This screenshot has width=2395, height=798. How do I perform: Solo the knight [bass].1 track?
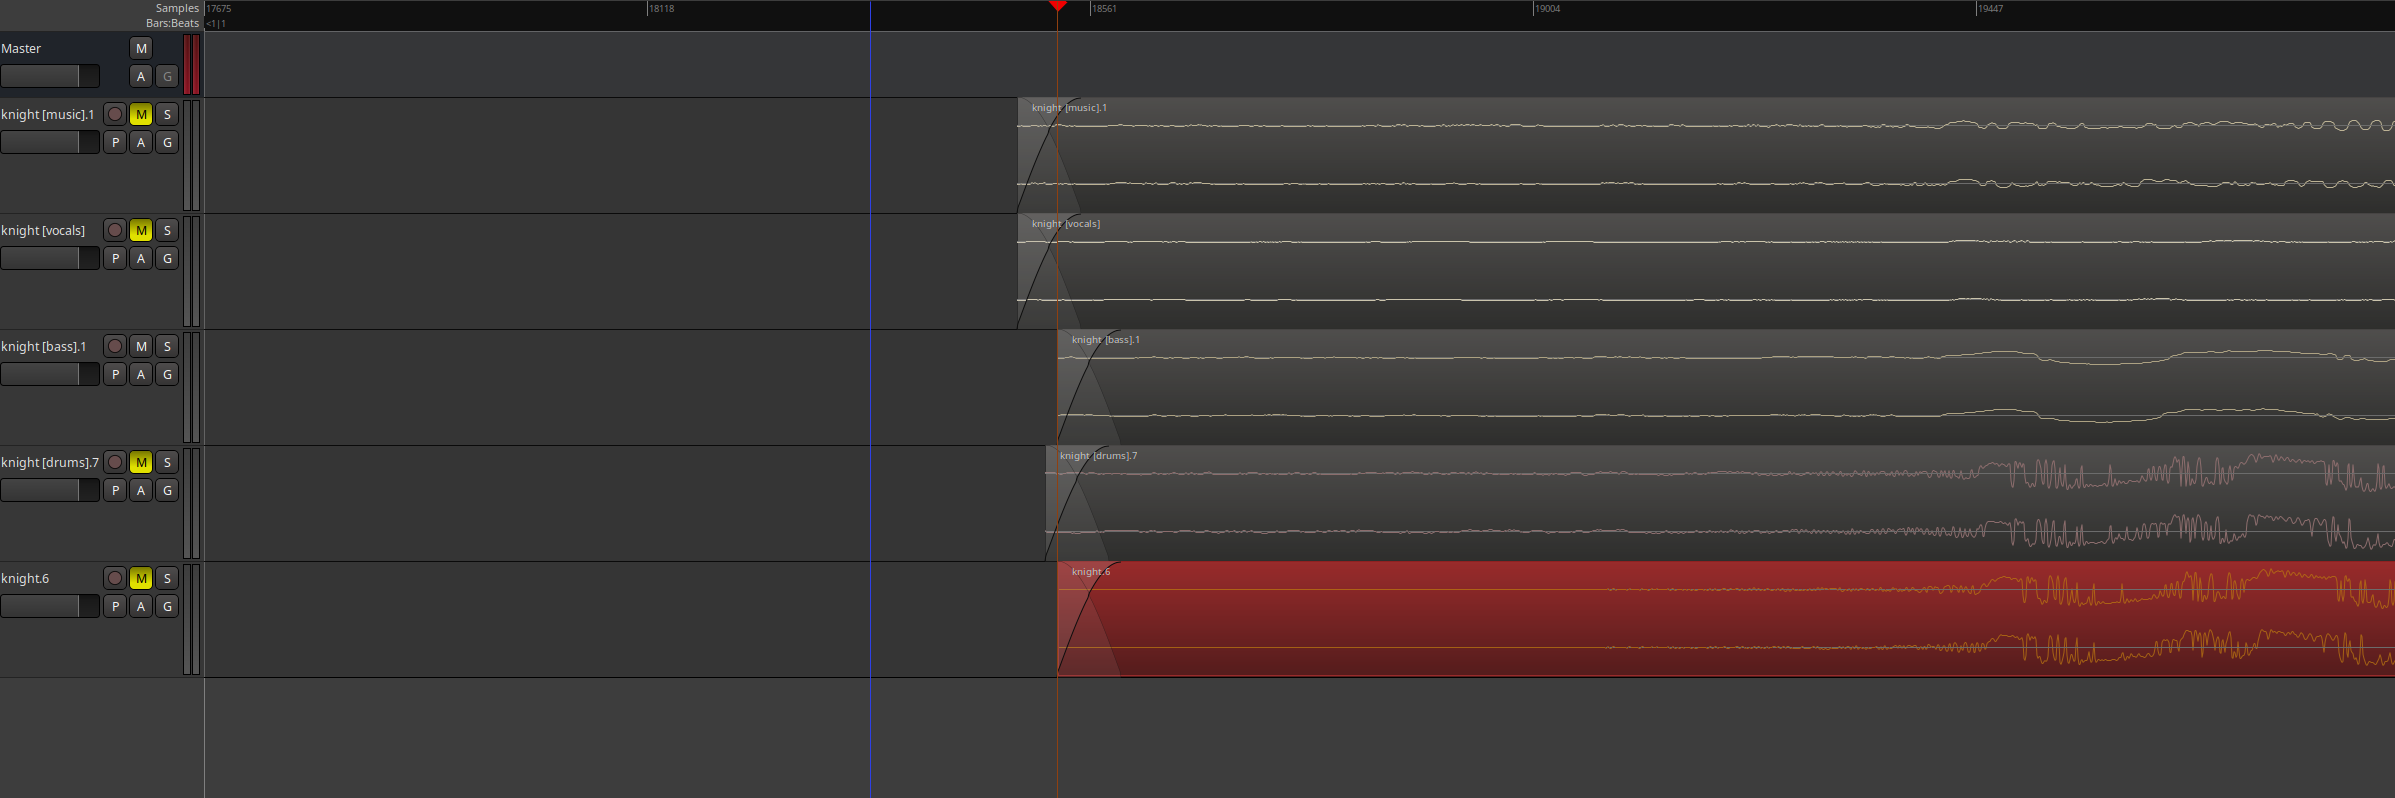167,346
